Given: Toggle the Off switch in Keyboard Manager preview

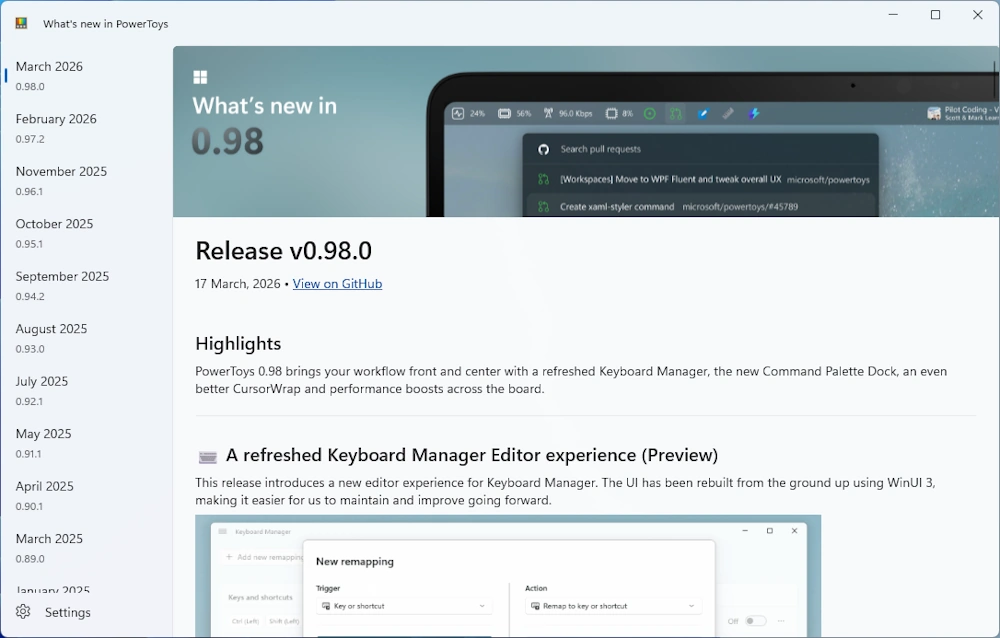Looking at the screenshot, I should tap(755, 621).
